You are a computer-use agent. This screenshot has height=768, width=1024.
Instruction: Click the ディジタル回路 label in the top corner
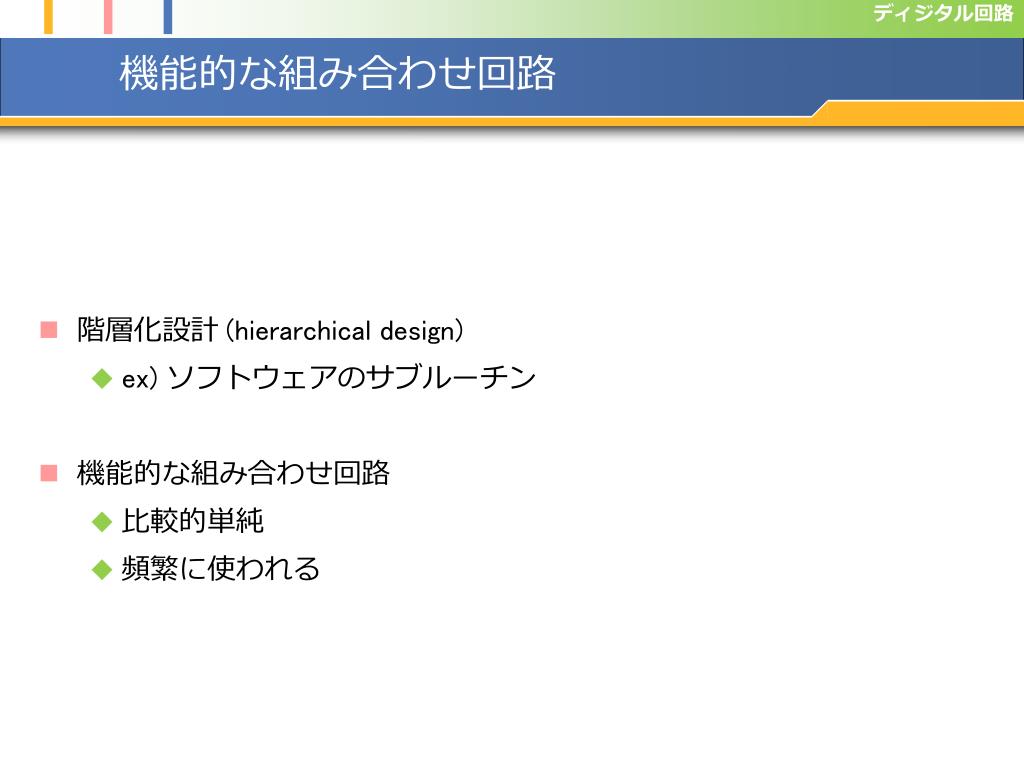point(943,13)
